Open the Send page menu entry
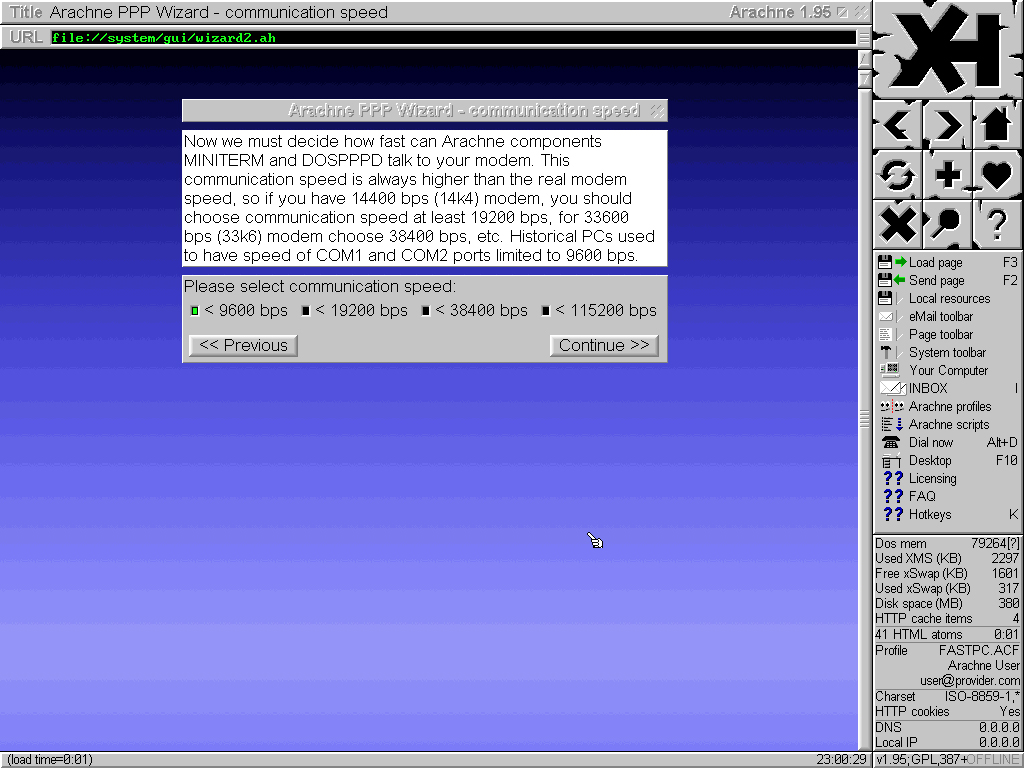This screenshot has height=768, width=1024. tap(948, 280)
